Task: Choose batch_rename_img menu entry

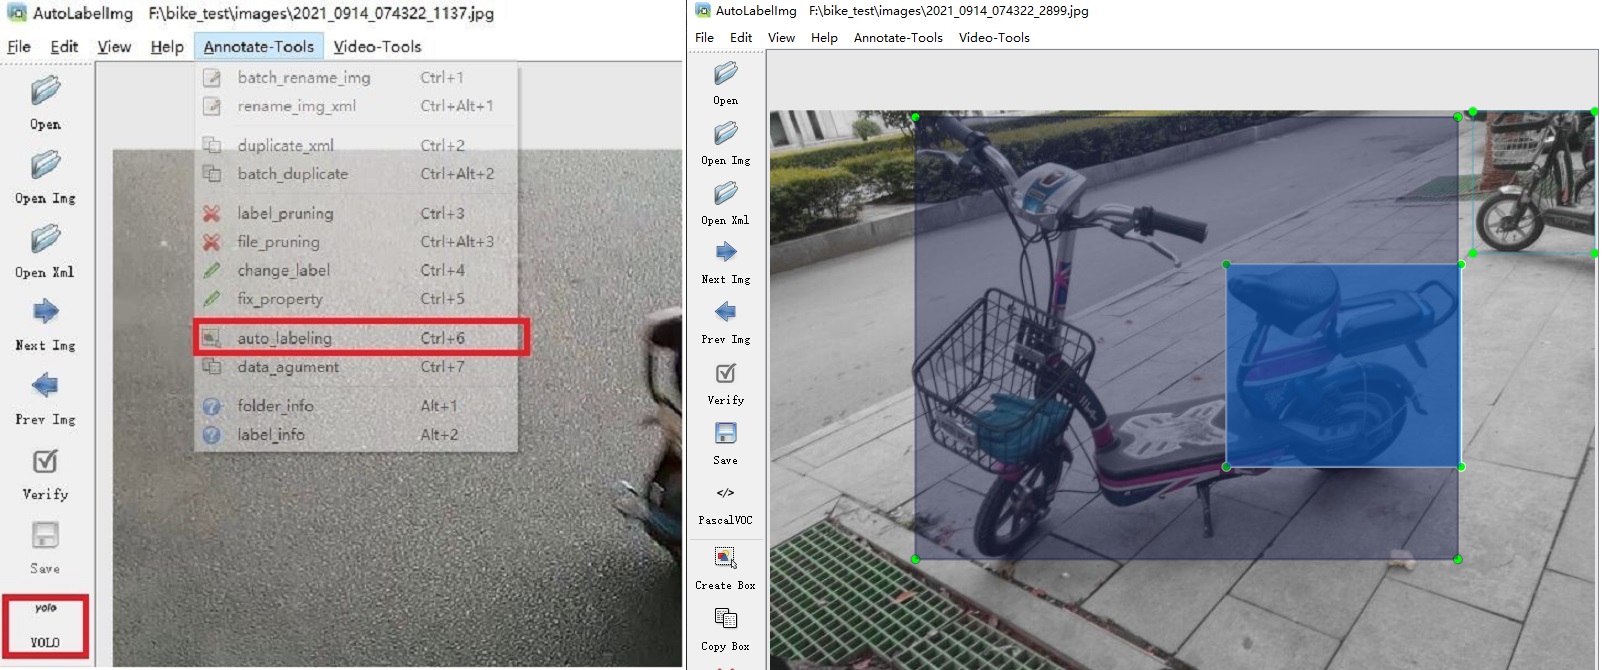Action: click(357, 77)
